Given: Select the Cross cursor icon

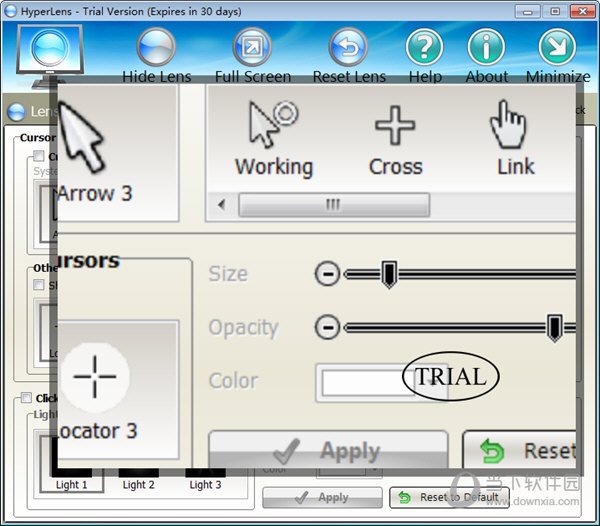Looking at the screenshot, I should click(x=395, y=125).
